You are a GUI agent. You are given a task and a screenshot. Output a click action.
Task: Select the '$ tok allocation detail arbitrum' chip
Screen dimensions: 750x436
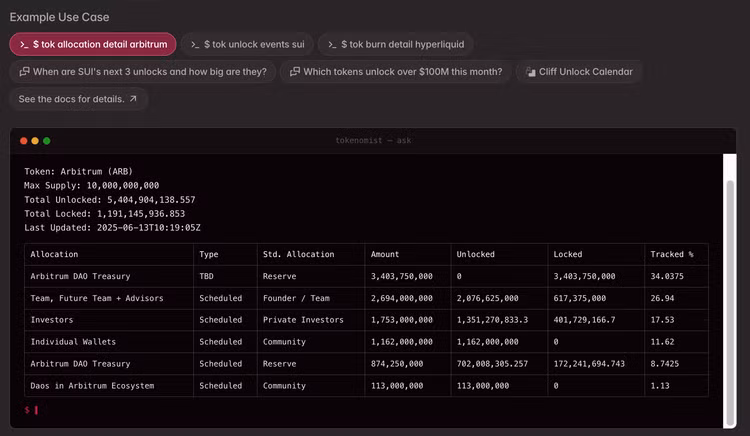[x=93, y=44]
